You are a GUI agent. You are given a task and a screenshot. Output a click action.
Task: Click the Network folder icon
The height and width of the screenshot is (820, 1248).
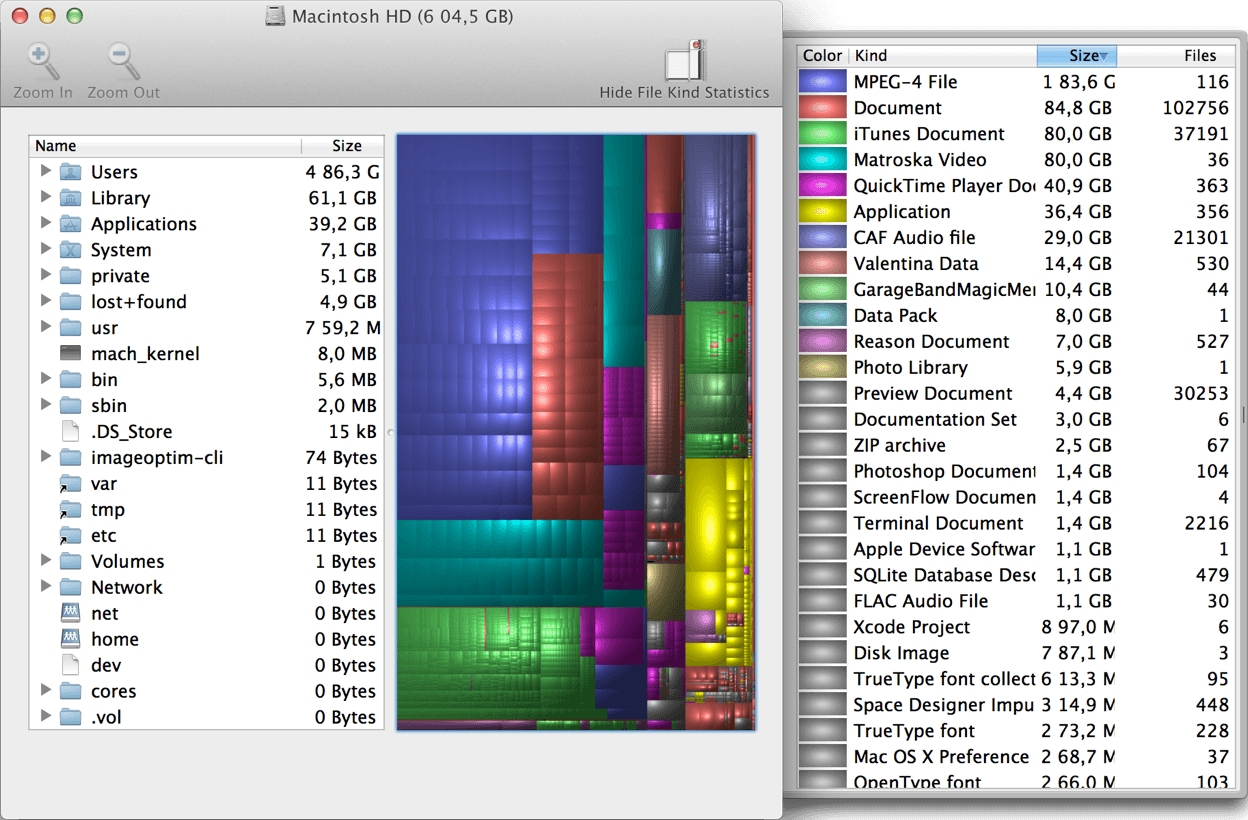point(70,588)
